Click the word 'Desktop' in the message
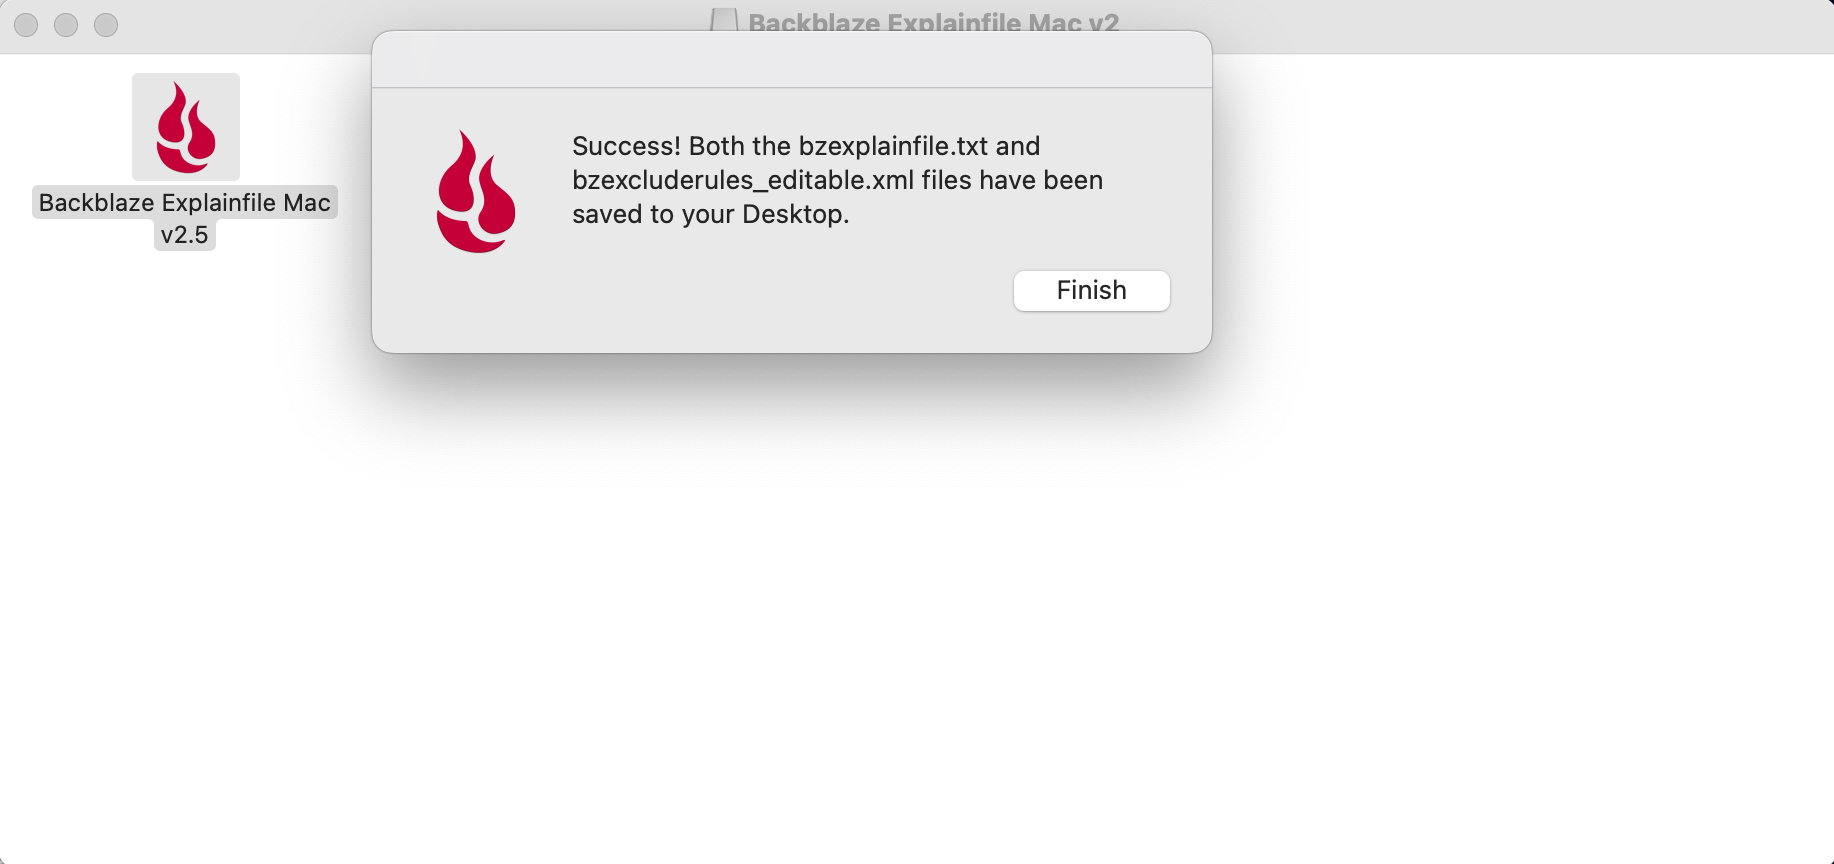 pyautogui.click(x=792, y=214)
